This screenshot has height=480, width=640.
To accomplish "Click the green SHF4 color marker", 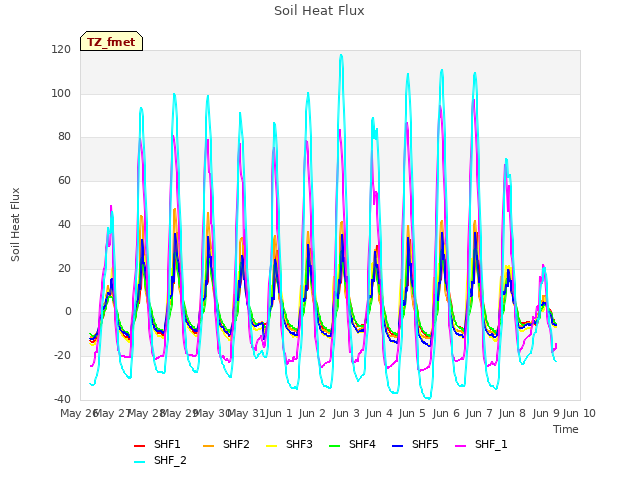I will (x=334, y=446).
